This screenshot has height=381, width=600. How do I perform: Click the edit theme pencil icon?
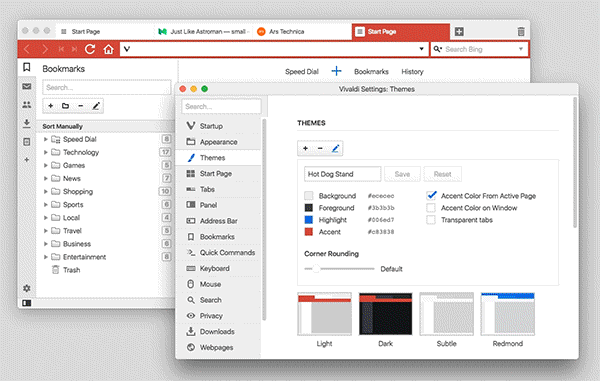[x=335, y=148]
